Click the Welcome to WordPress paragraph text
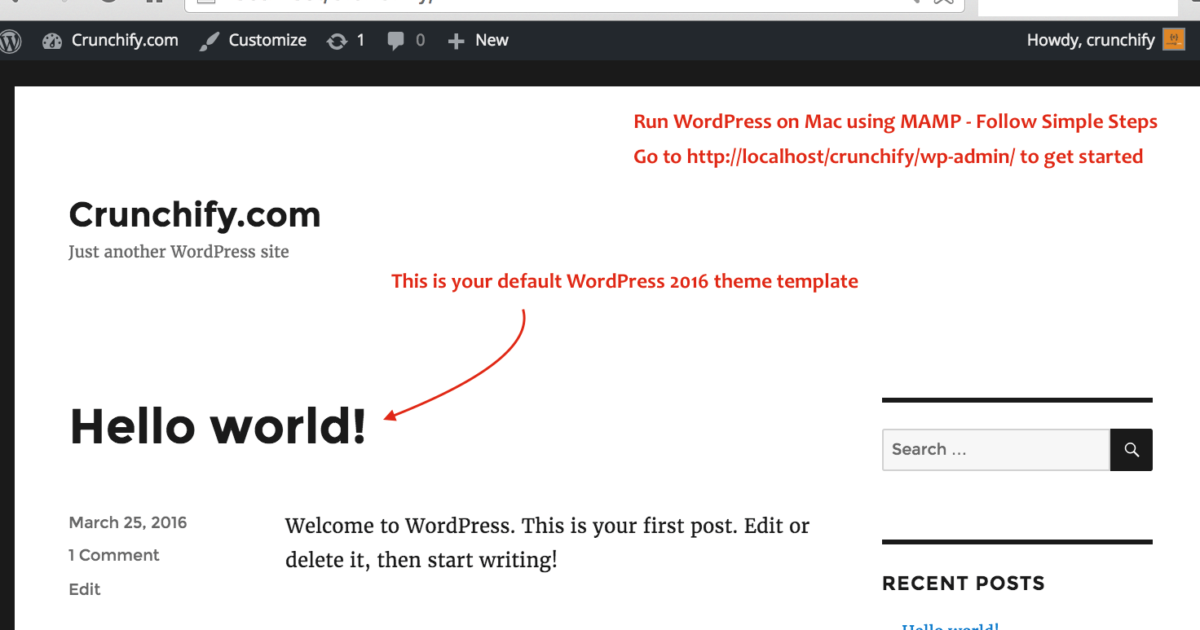The image size is (1200, 630). click(x=547, y=543)
